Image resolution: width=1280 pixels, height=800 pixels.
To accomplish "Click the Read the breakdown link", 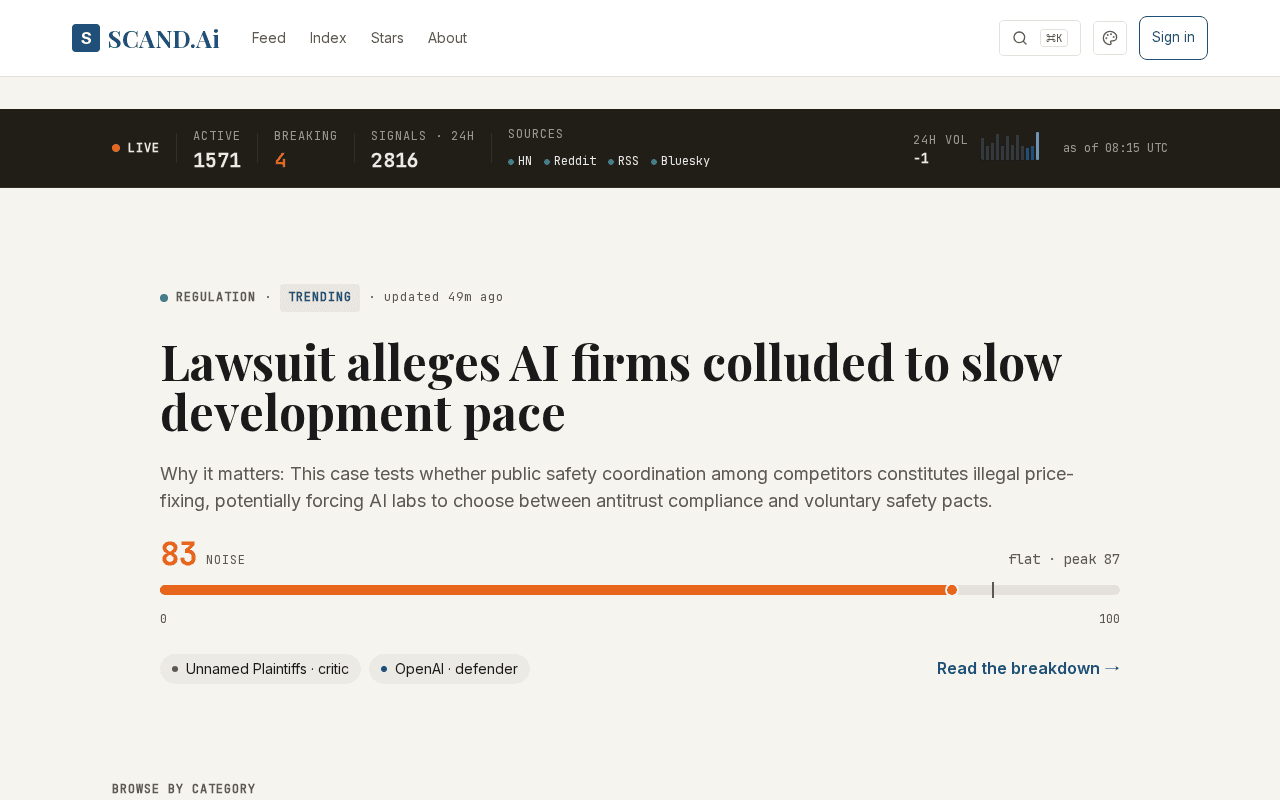I will [1028, 668].
